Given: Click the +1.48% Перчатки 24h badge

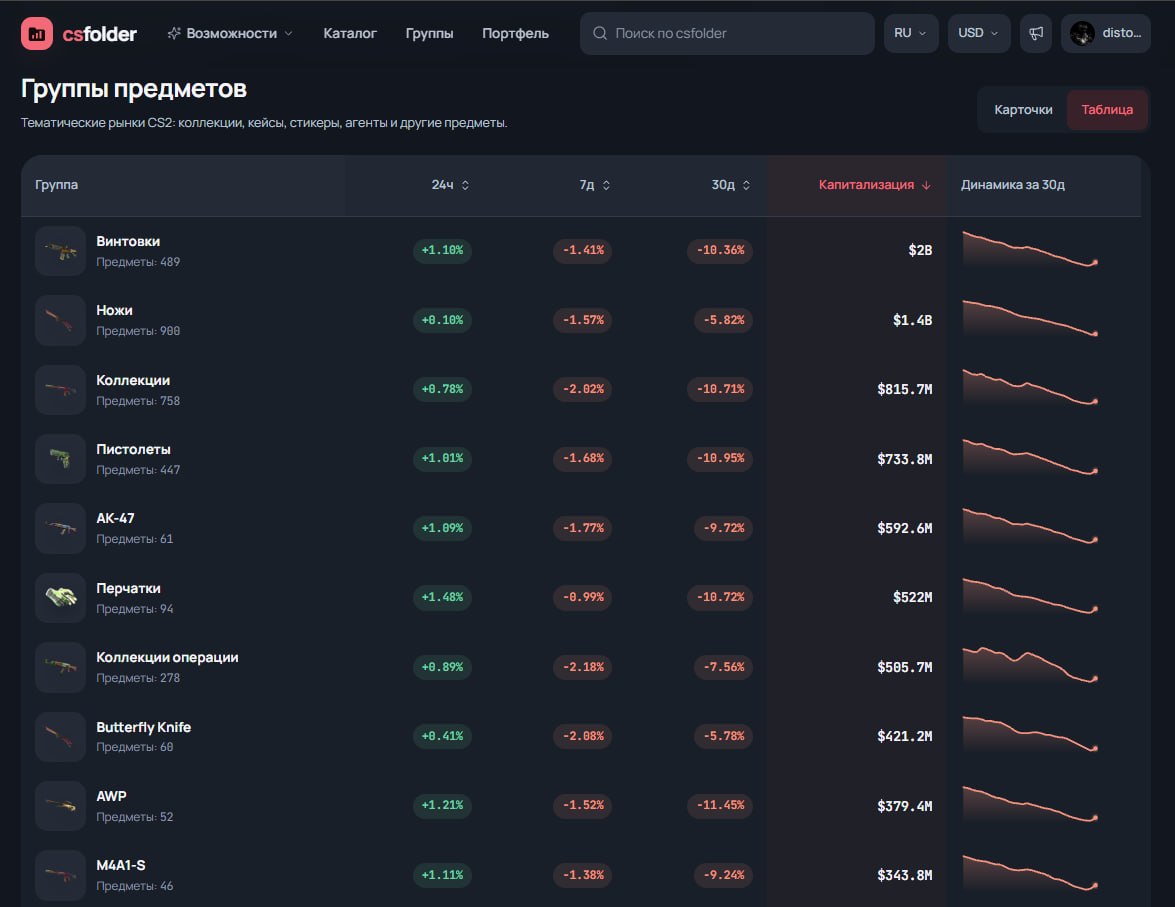Looking at the screenshot, I should 442,597.
